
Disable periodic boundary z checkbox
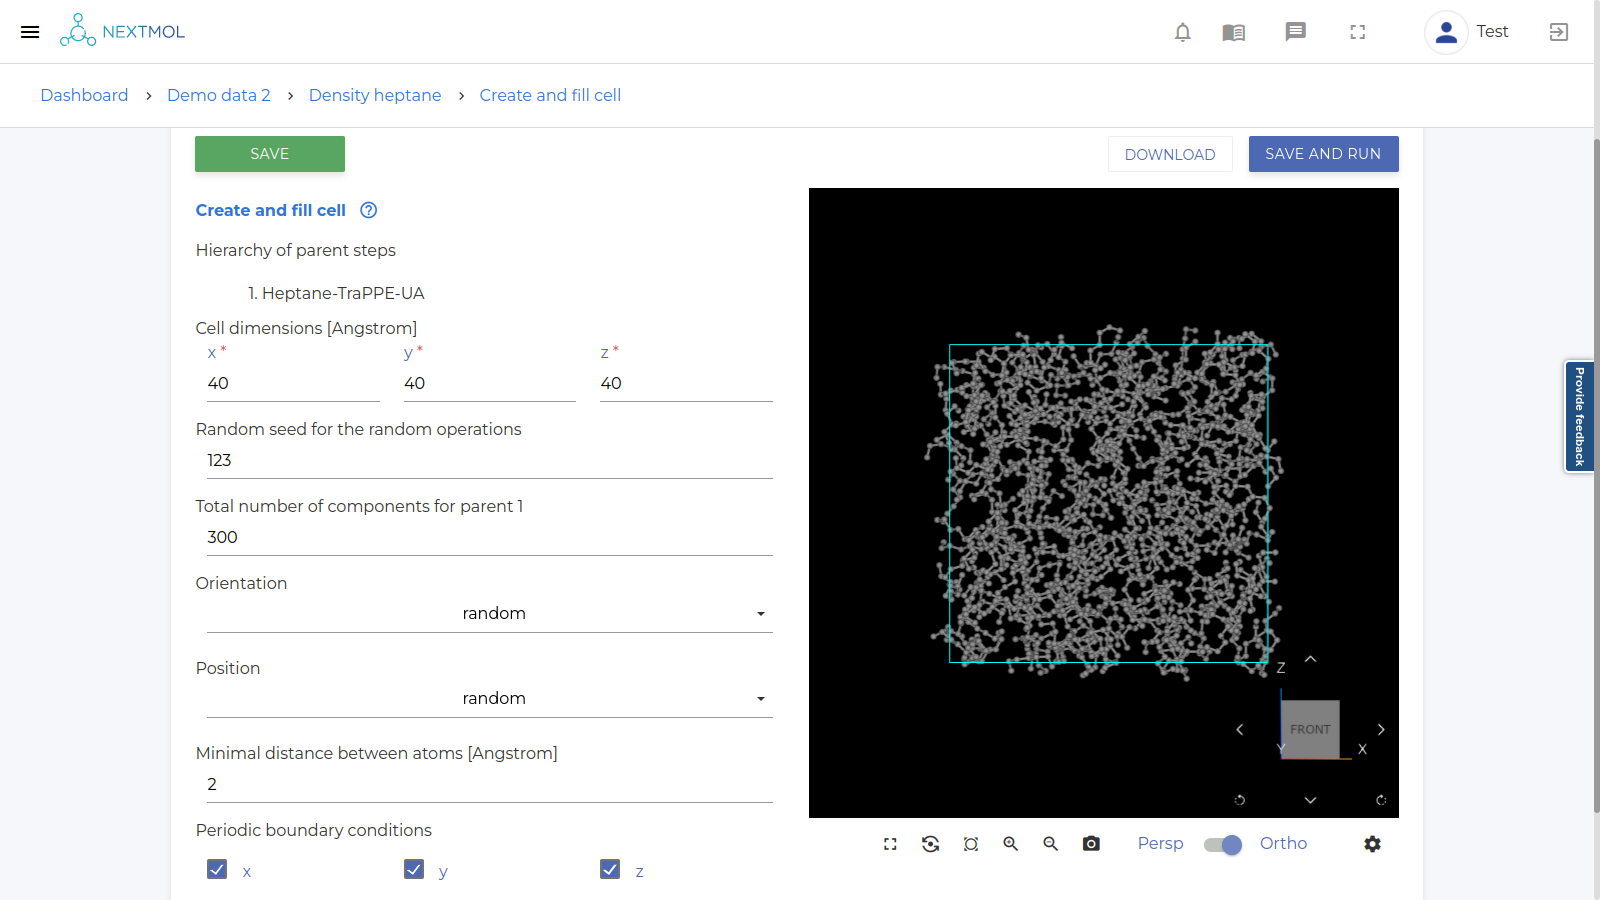(610, 869)
